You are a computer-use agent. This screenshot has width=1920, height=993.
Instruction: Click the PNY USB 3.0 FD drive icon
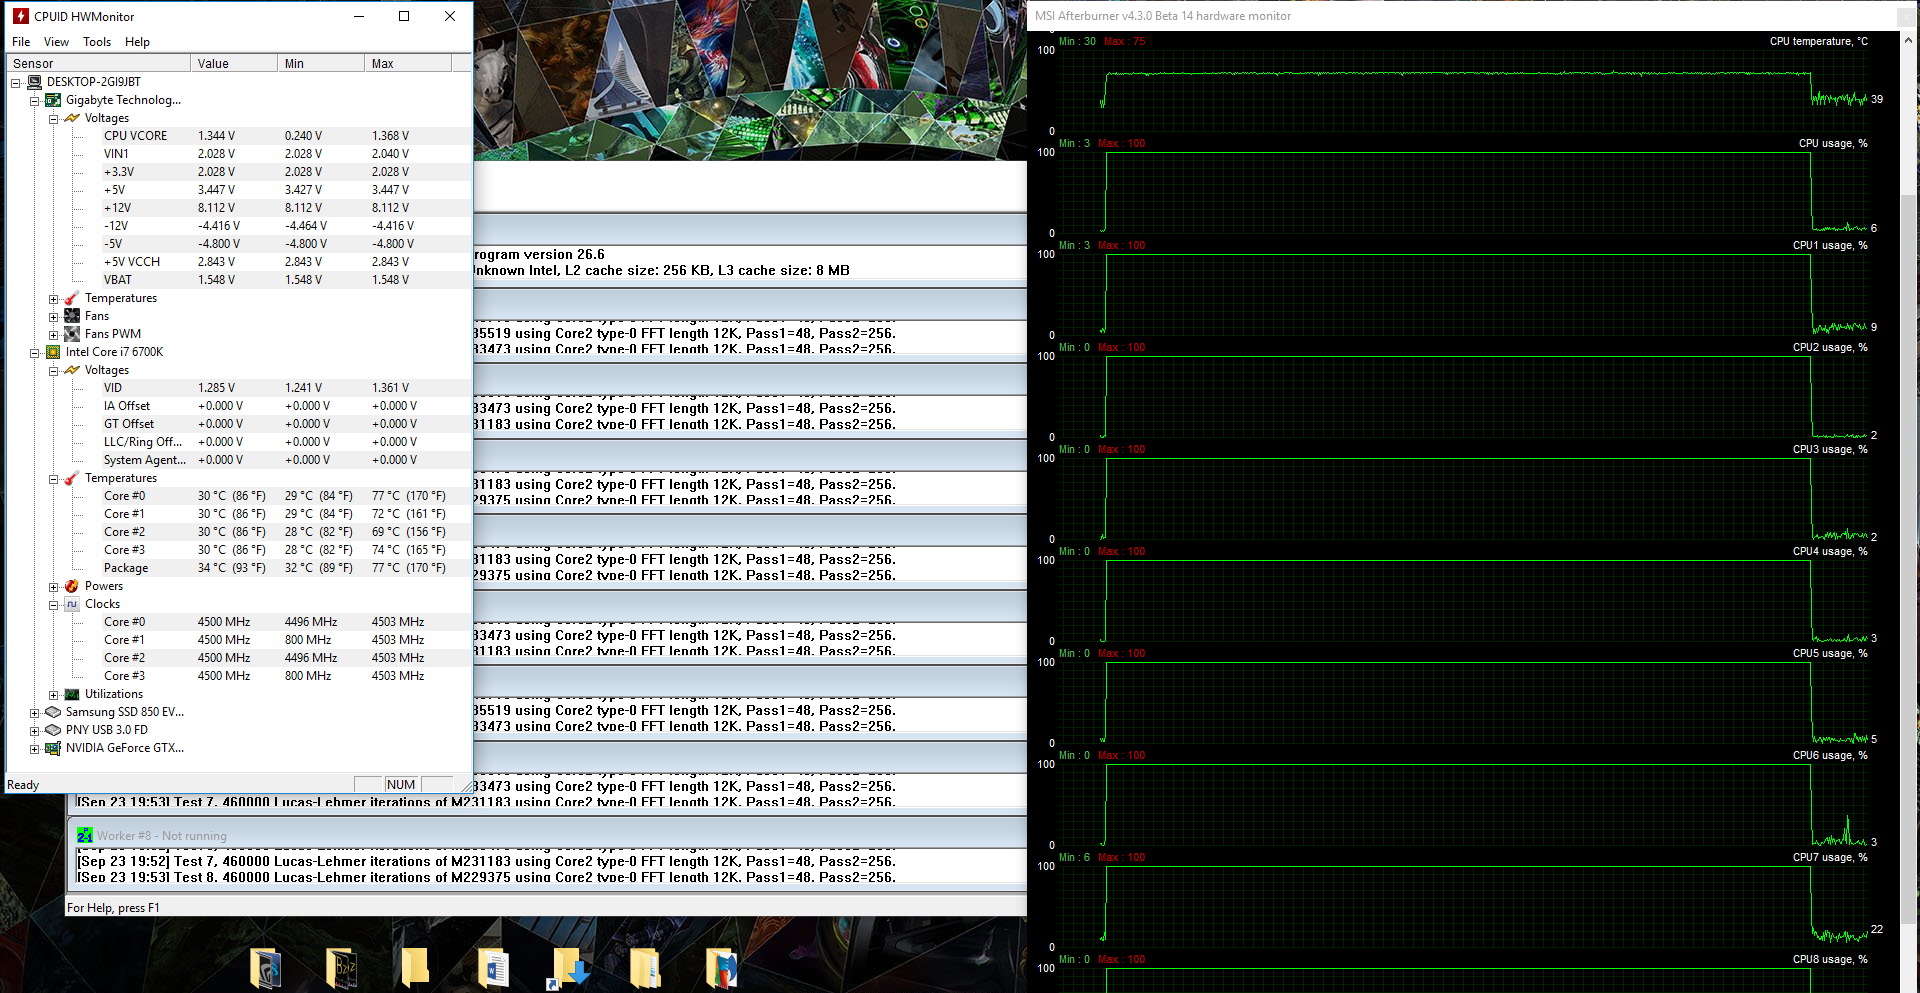[x=53, y=730]
